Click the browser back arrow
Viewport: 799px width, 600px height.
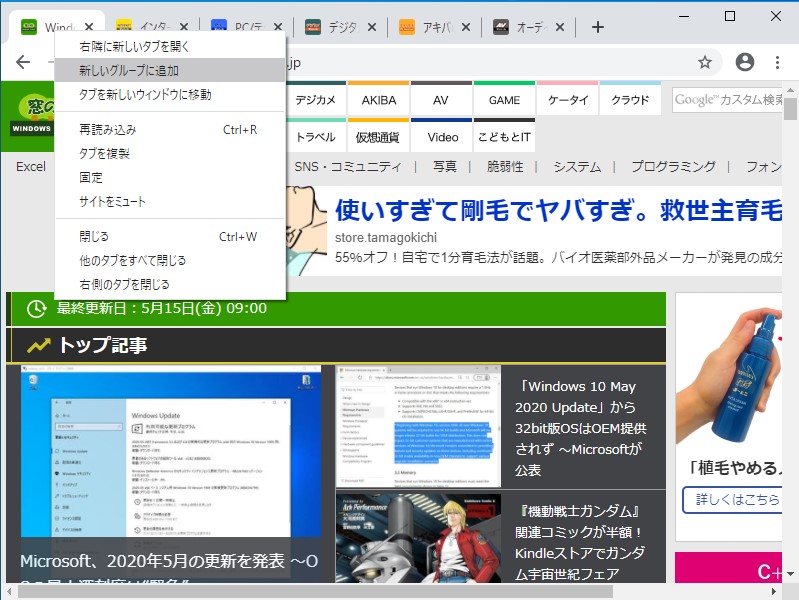point(23,62)
